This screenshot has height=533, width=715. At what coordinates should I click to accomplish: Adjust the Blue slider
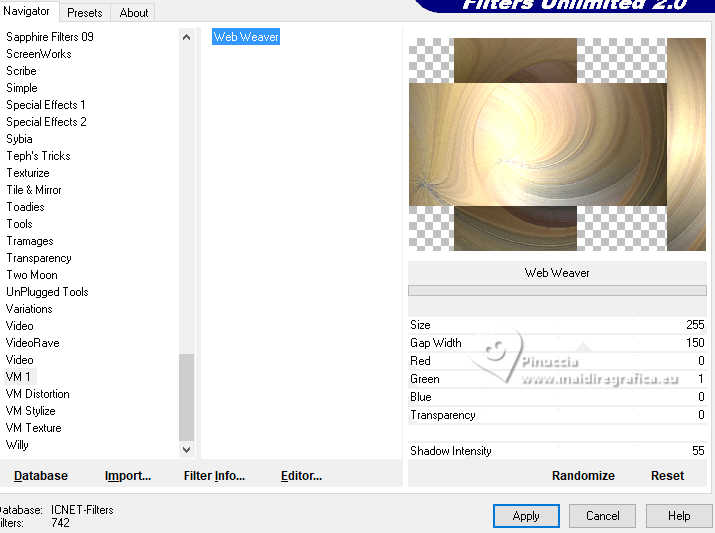(557, 397)
